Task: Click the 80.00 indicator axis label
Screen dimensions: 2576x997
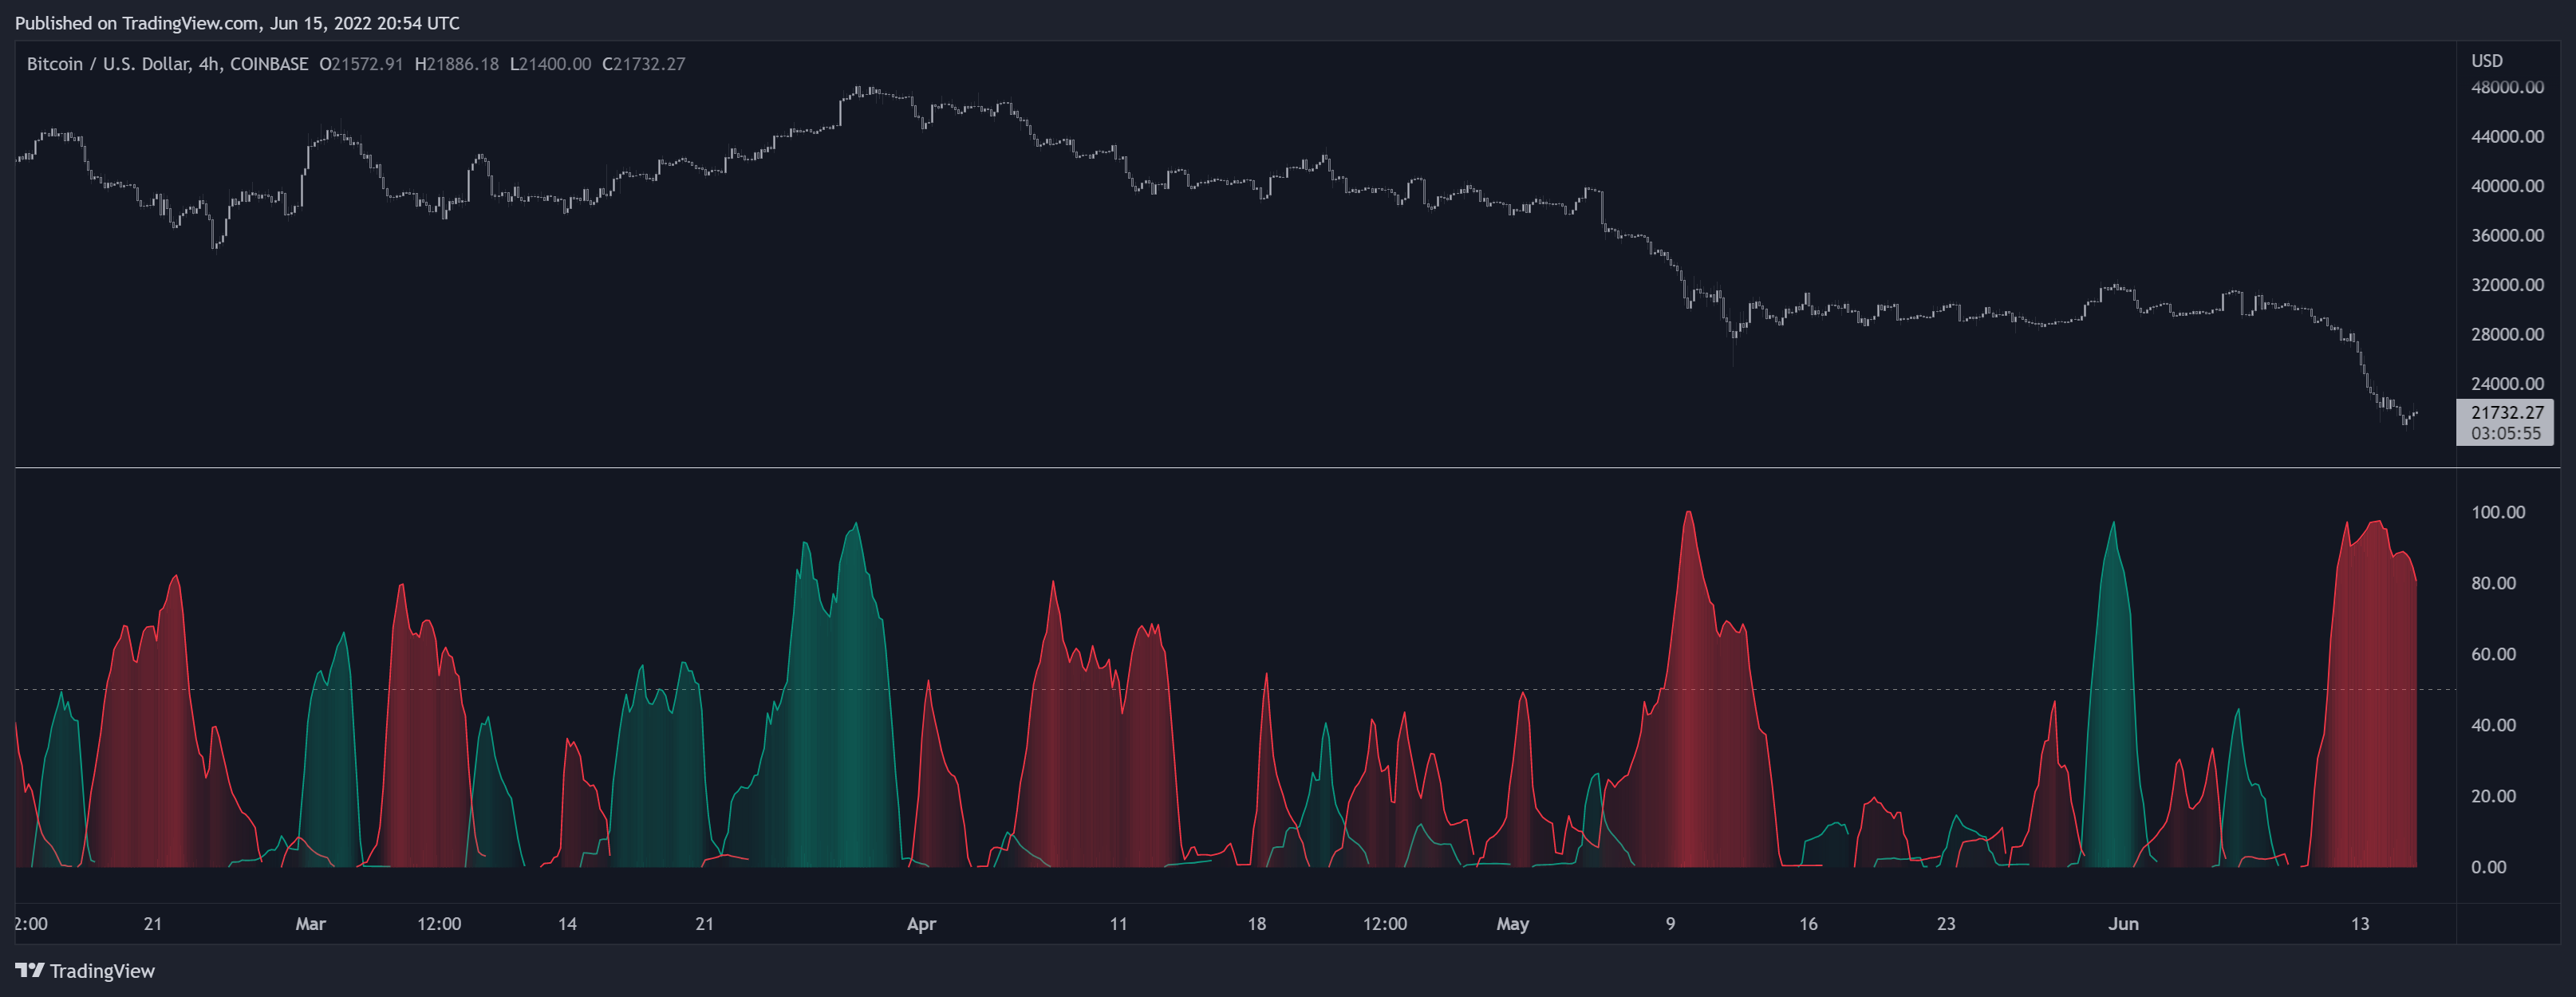Action: (x=2493, y=583)
